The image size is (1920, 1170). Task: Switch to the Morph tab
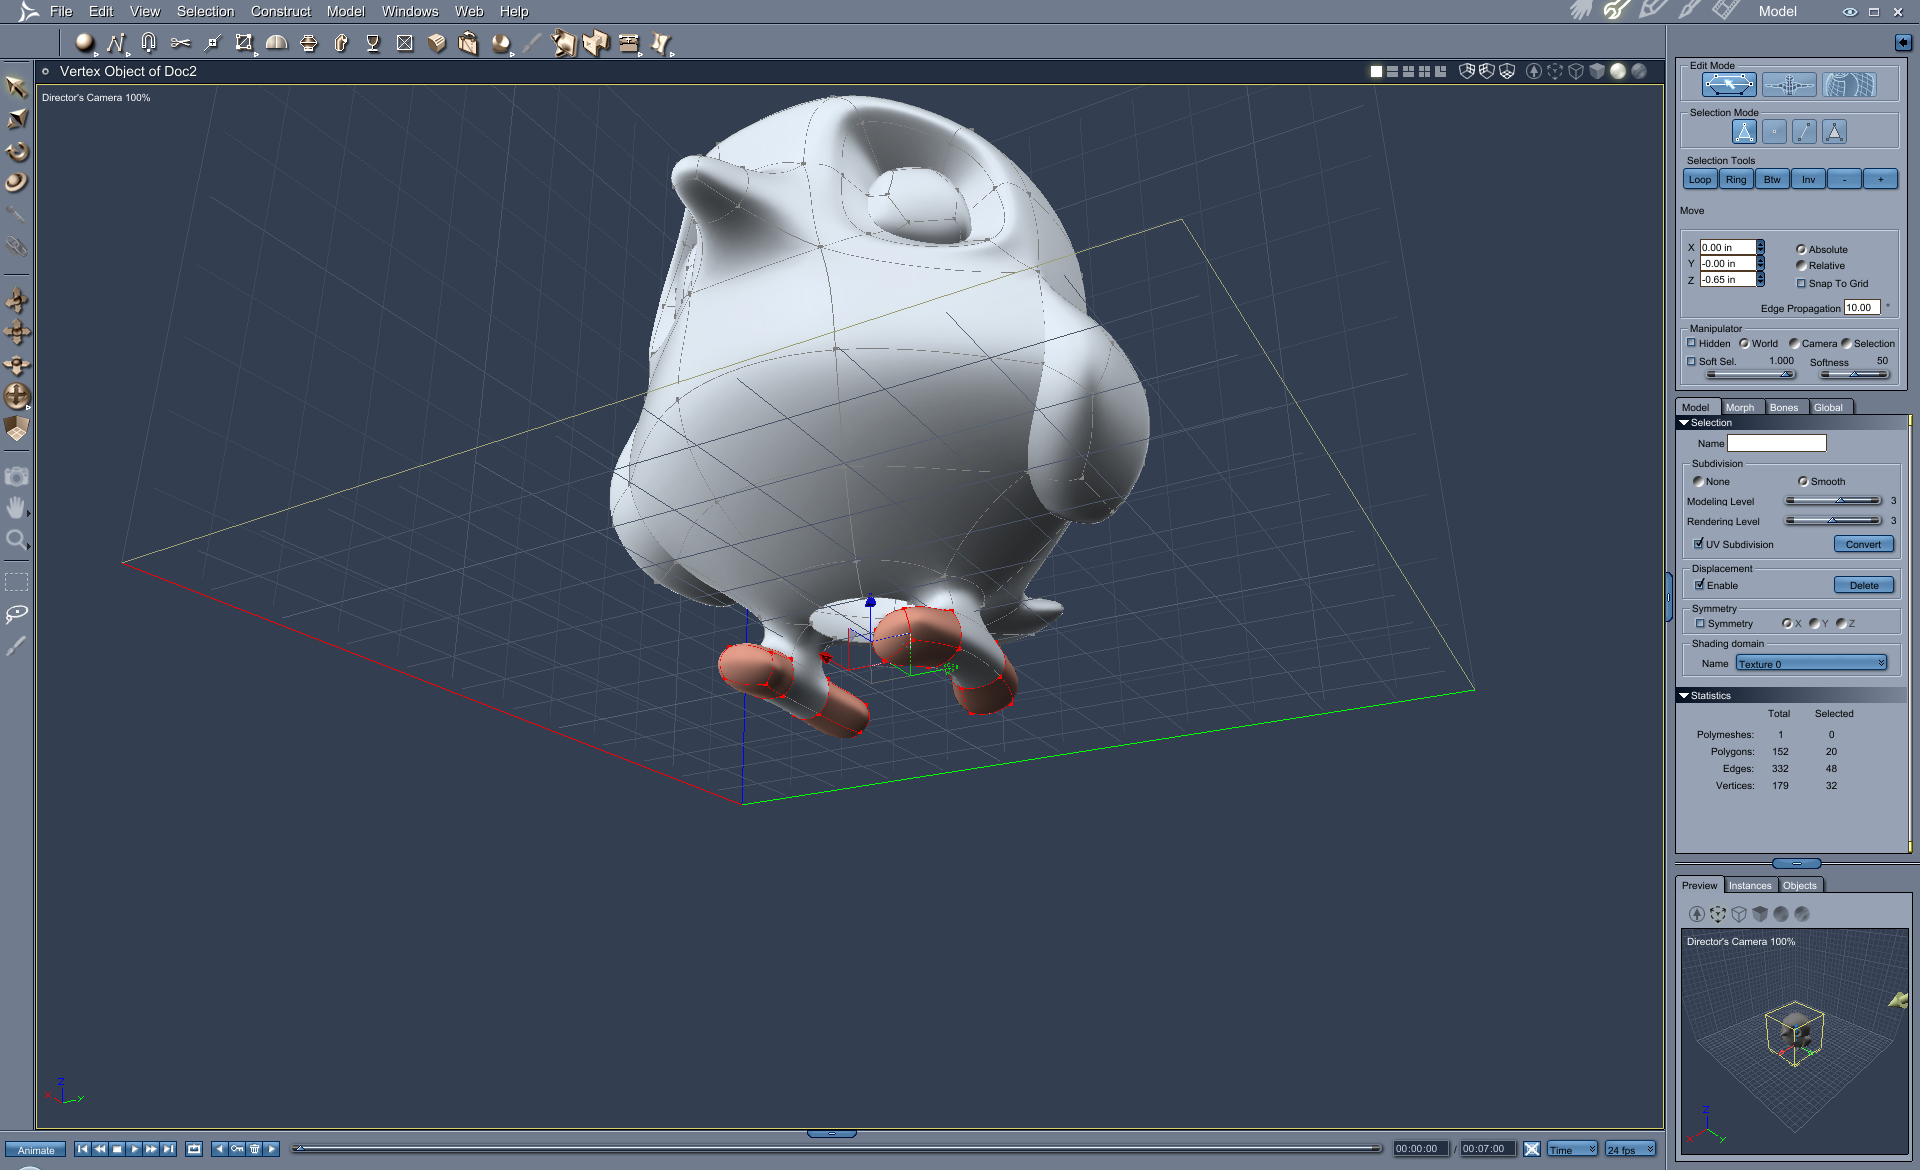pyautogui.click(x=1740, y=407)
